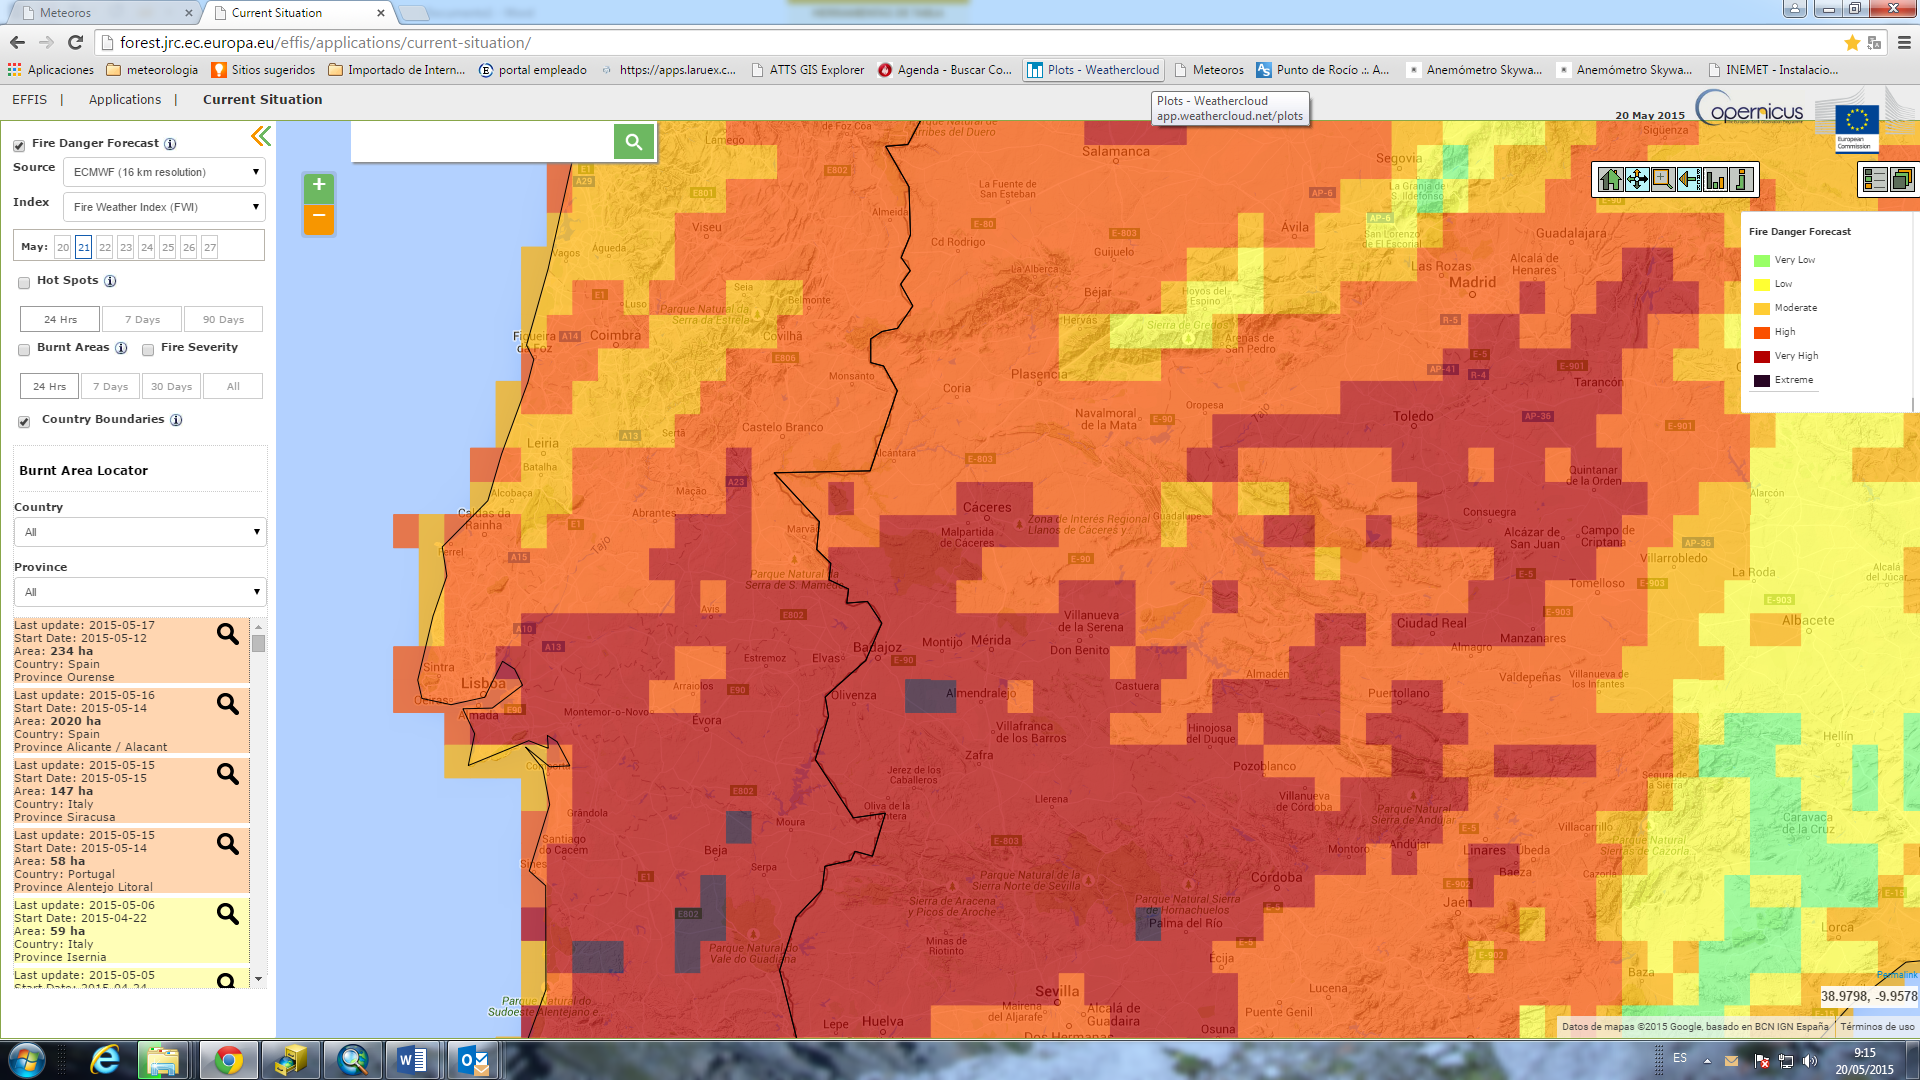Viewport: 1920px width, 1080px height.
Task: Click the Home map extent icon
Action: click(1610, 180)
